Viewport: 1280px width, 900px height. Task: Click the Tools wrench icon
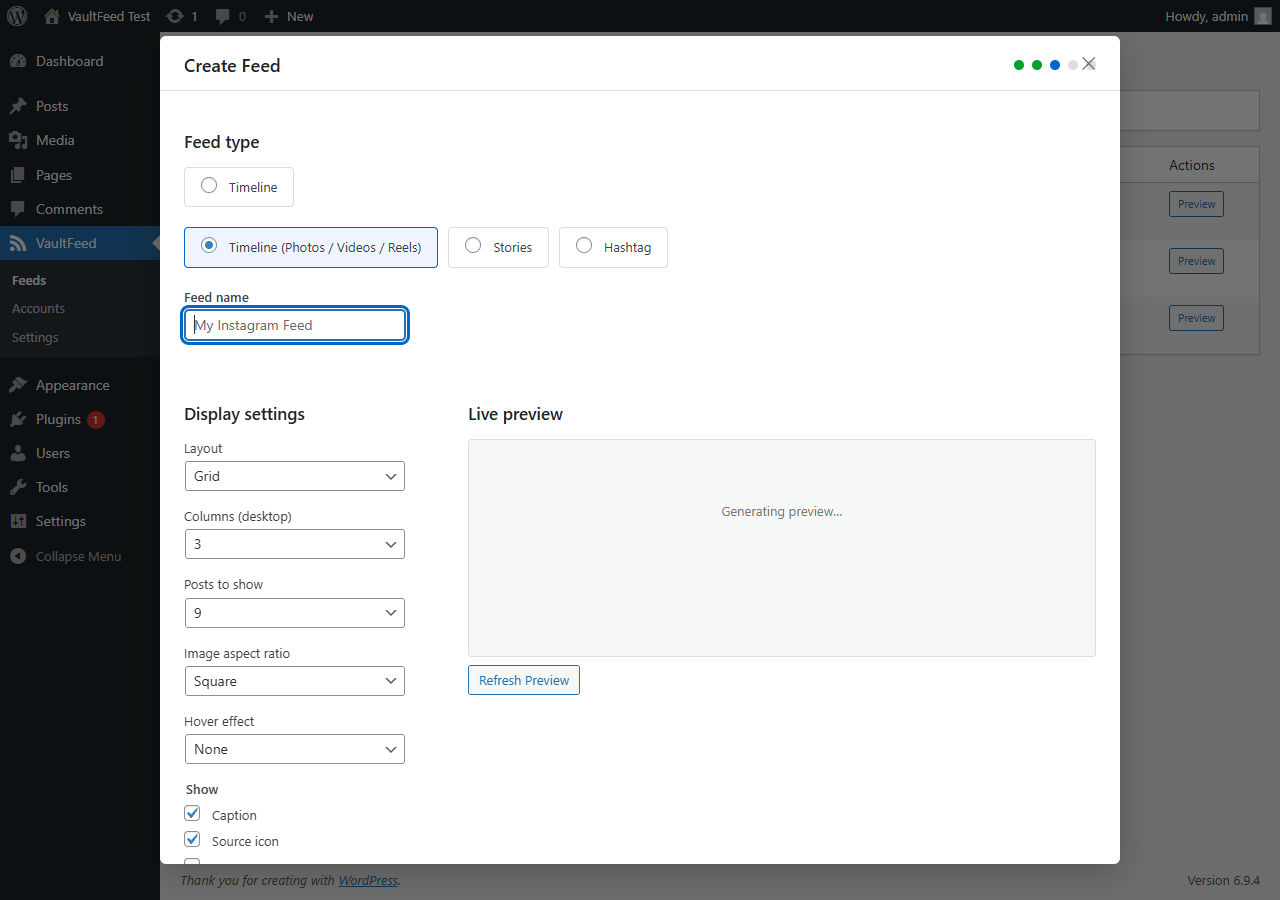(18, 487)
